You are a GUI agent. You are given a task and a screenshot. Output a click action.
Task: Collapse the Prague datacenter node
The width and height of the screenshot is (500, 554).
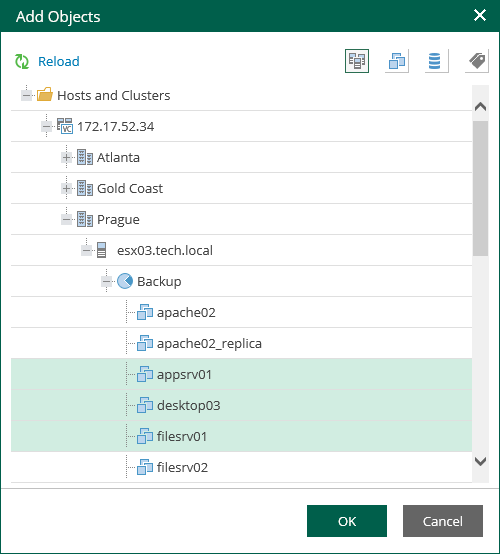[x=66, y=219]
